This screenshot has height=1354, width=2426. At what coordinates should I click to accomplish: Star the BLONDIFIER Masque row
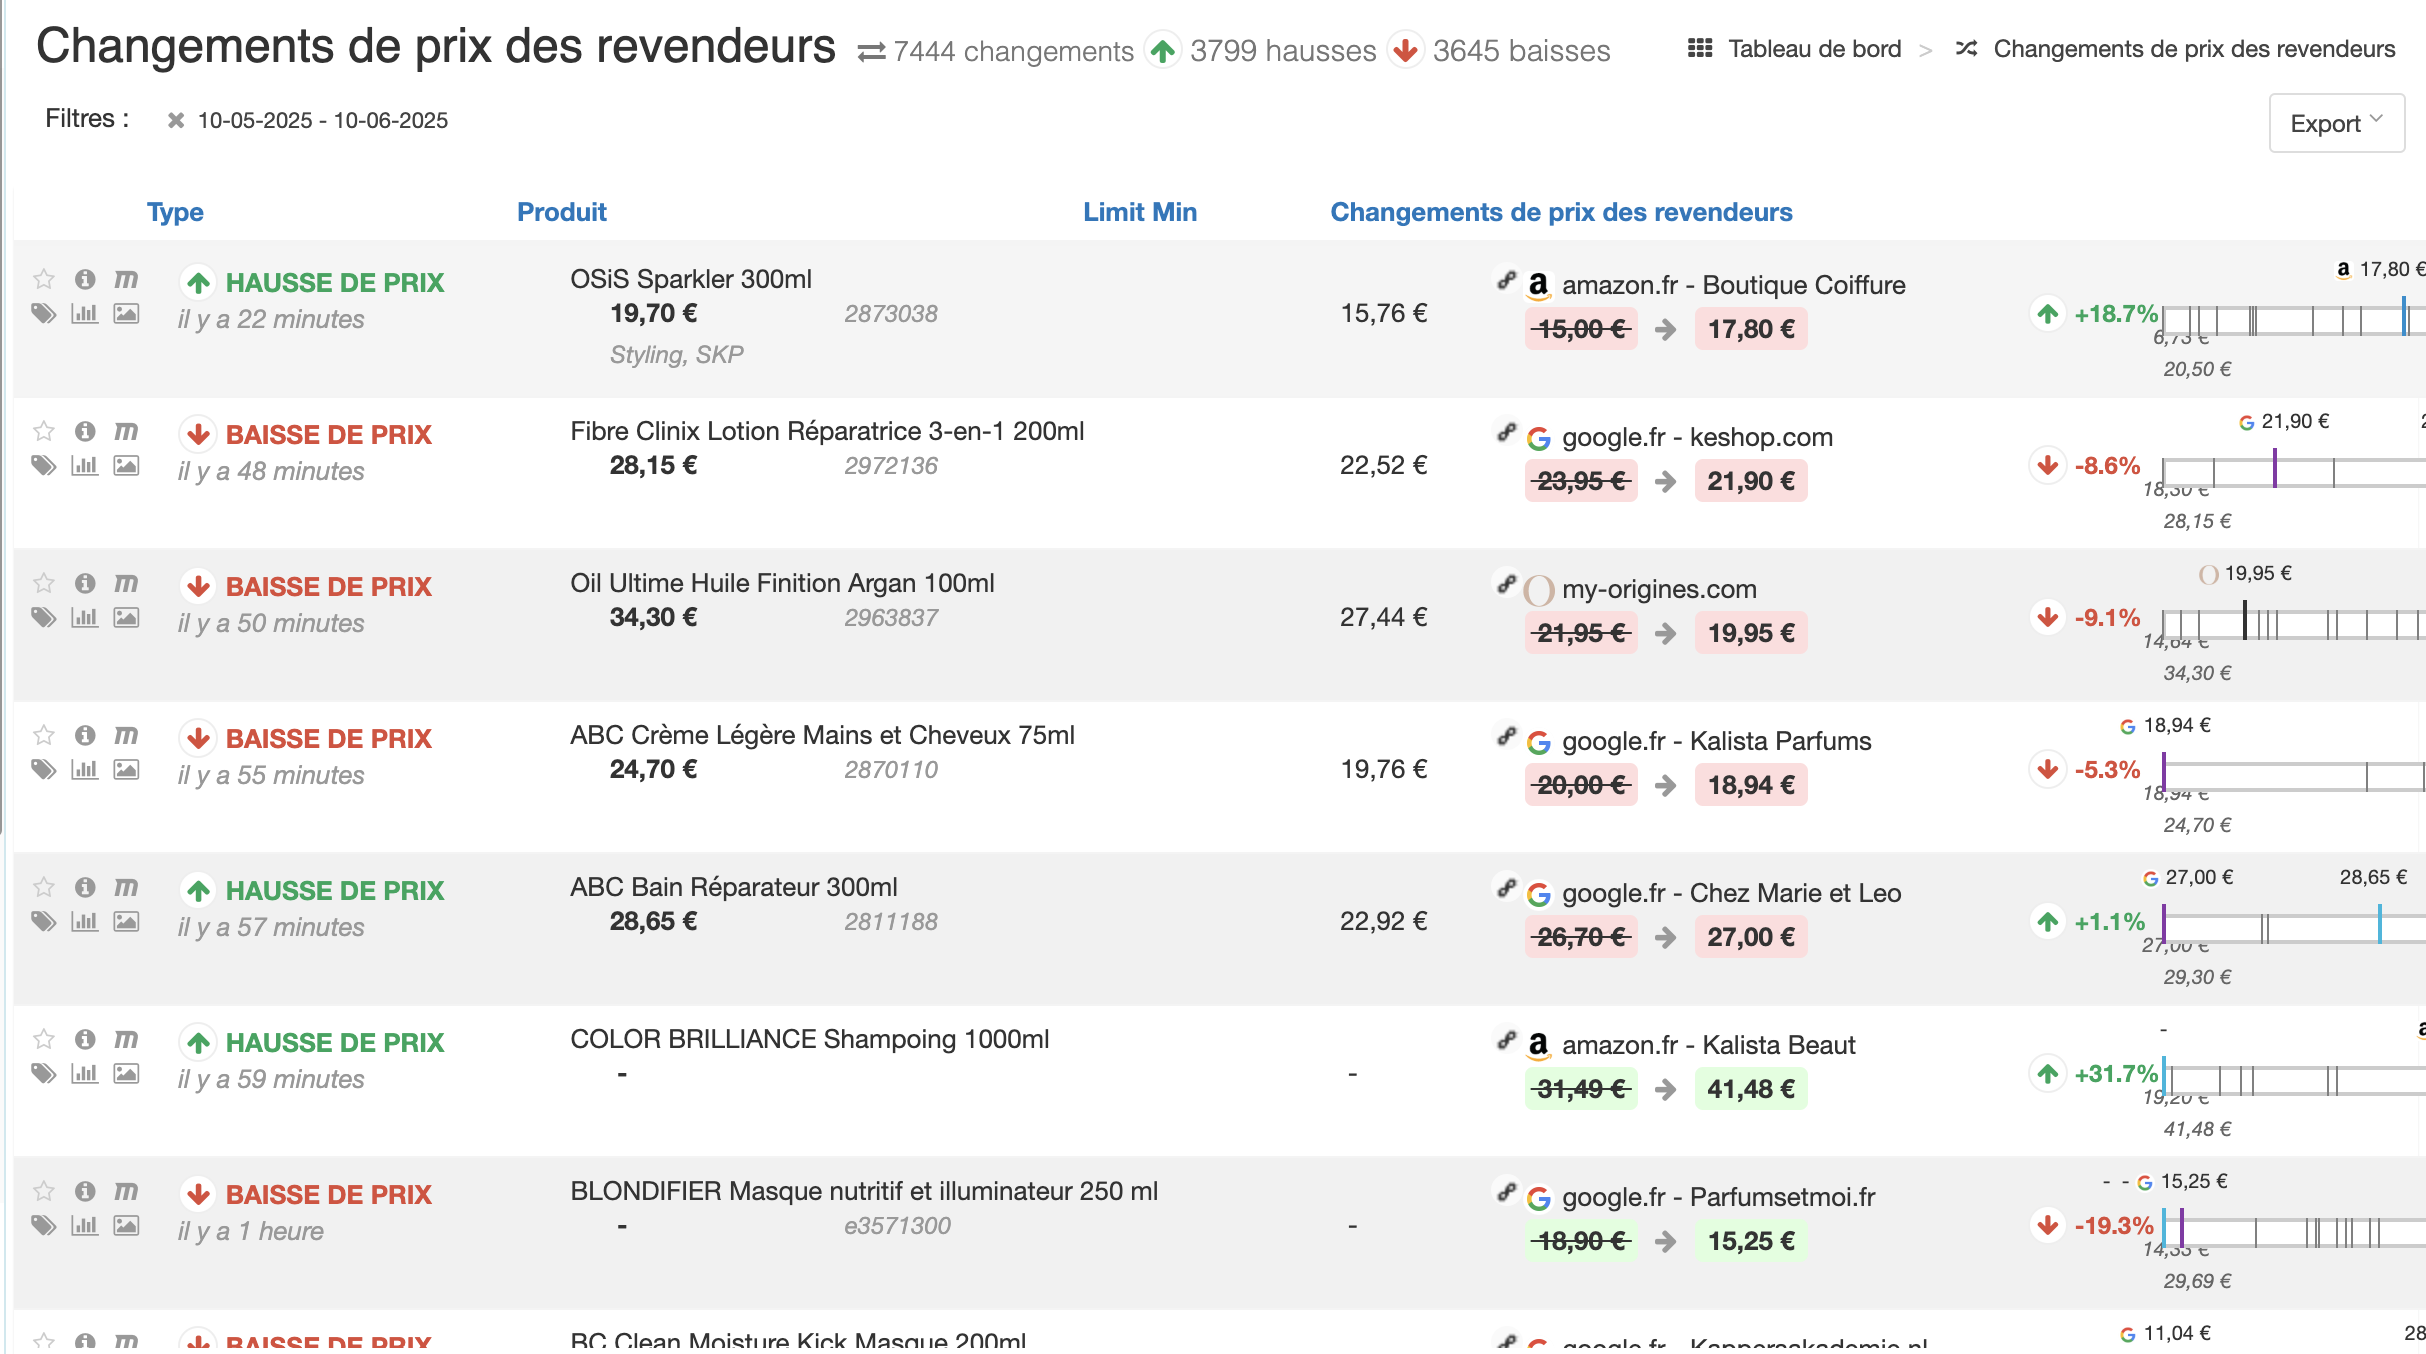click(43, 1191)
